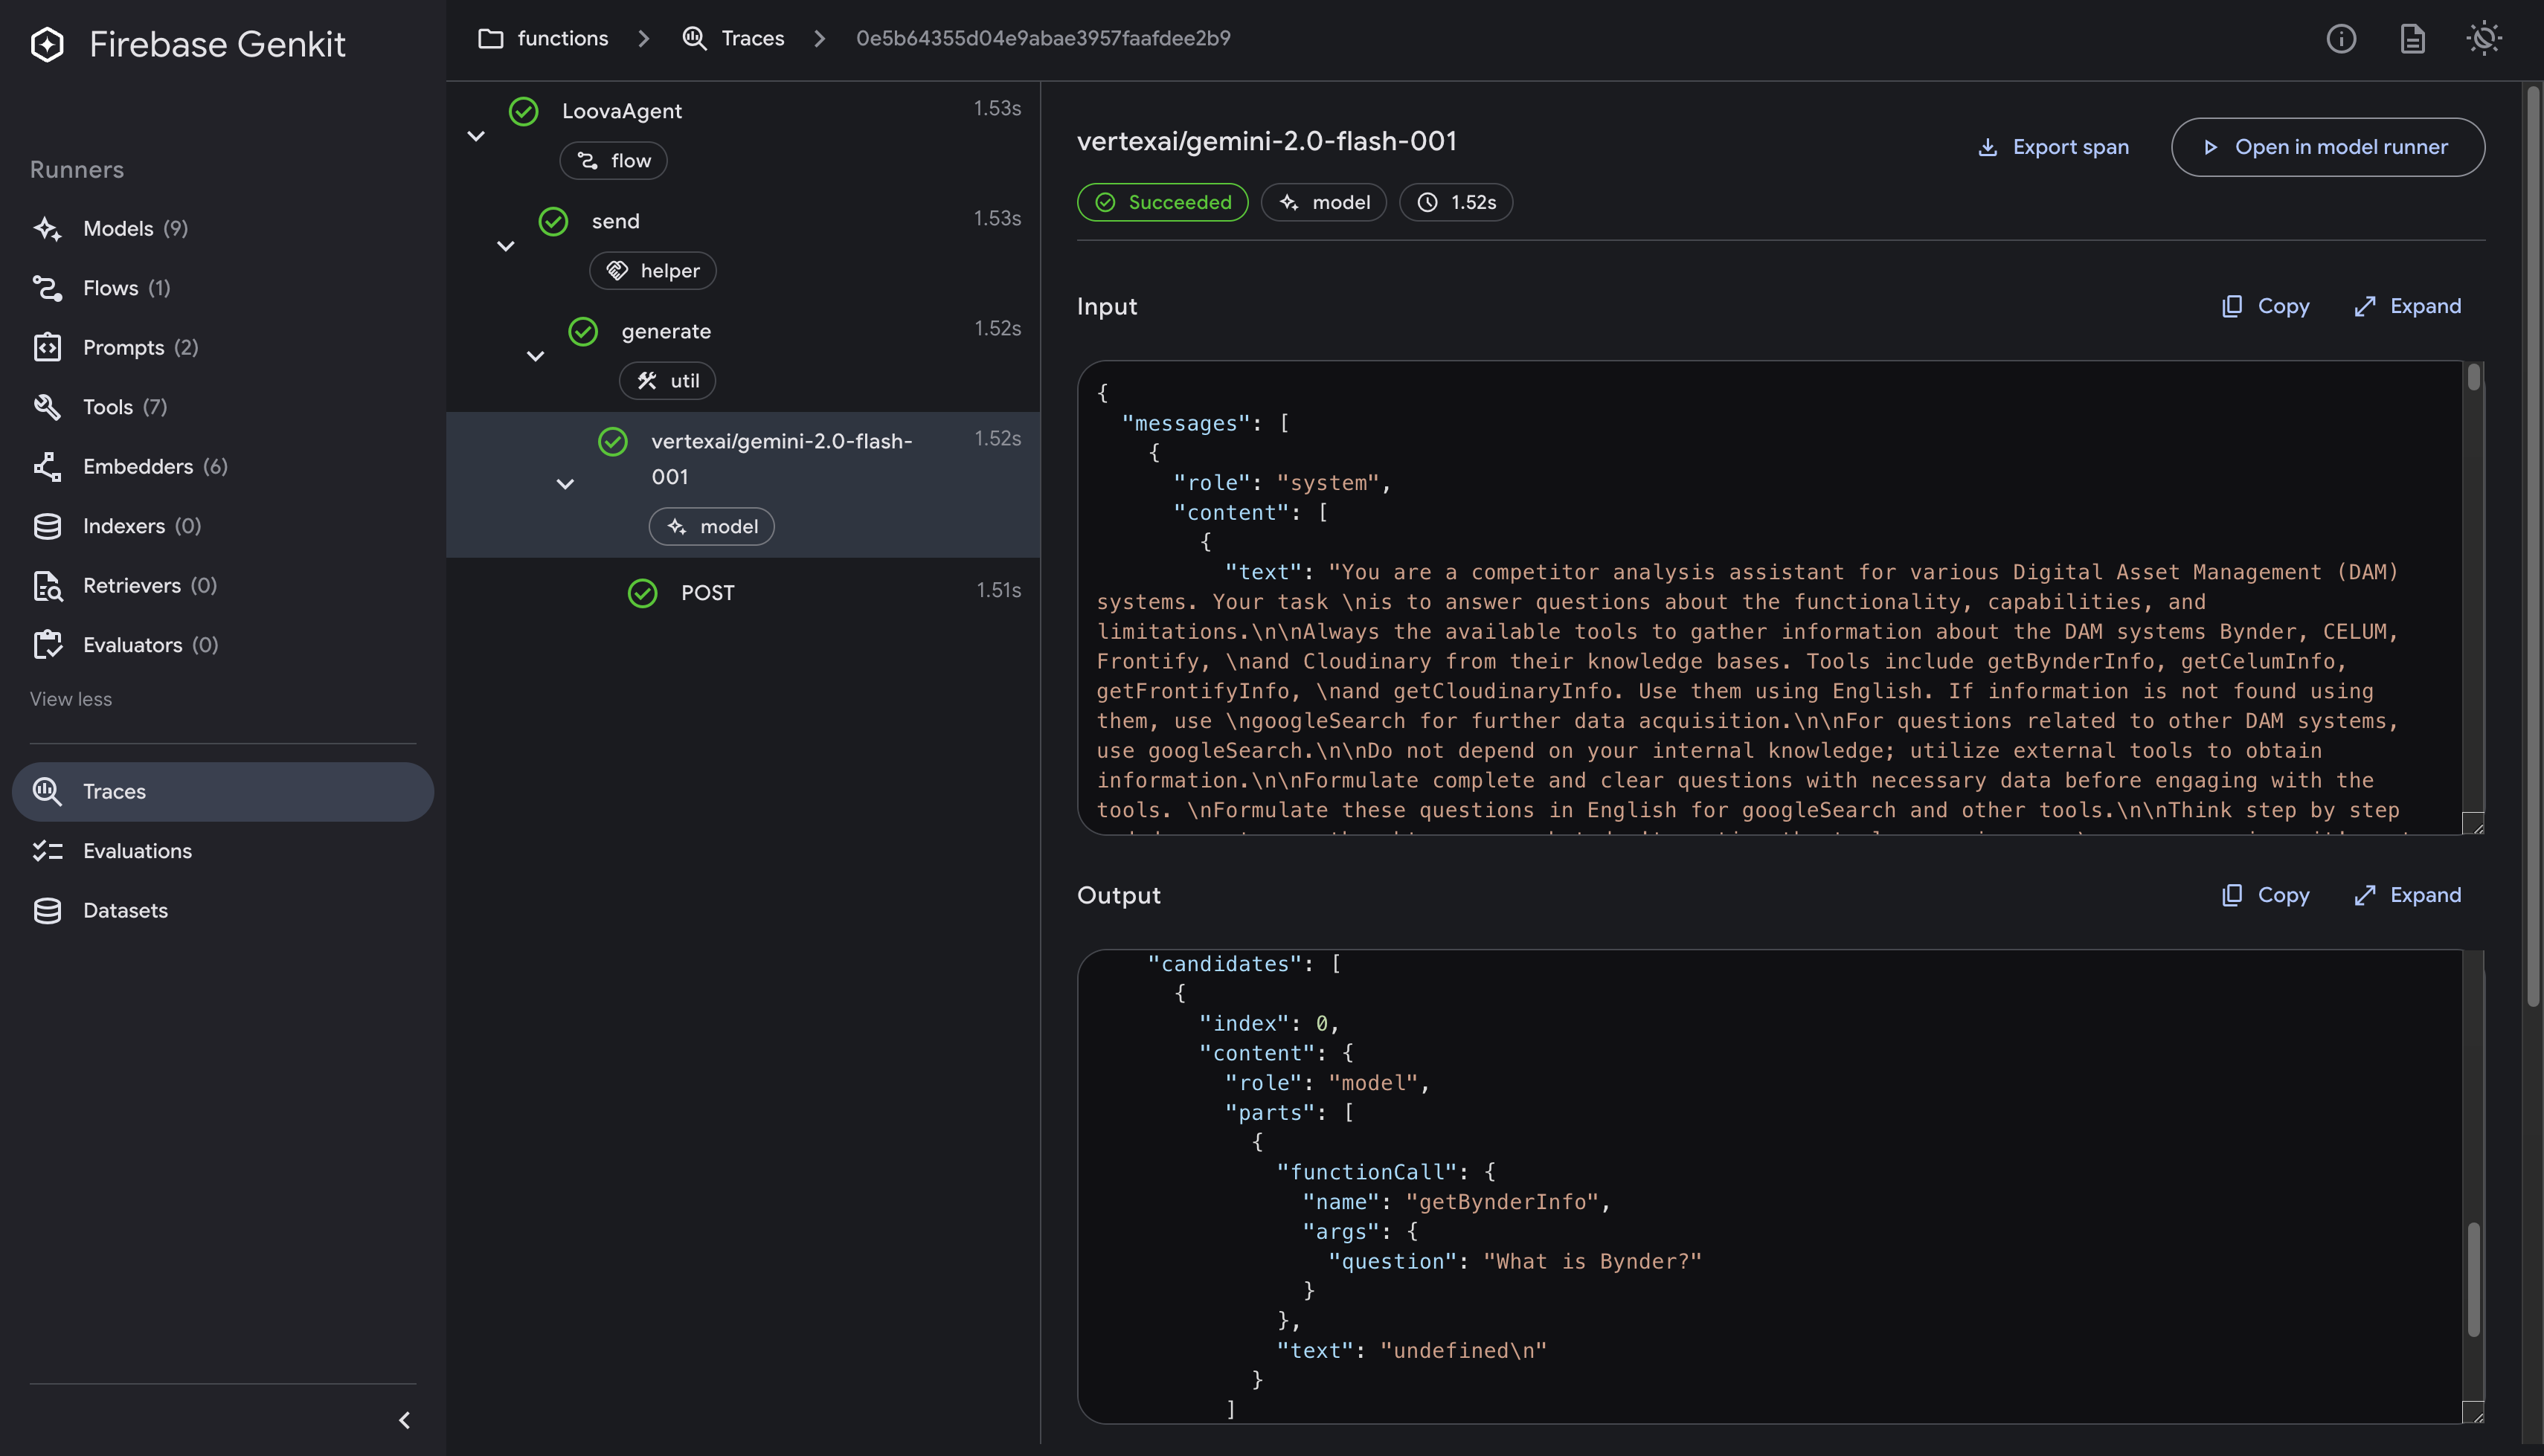Go to the Evaluations menu item

click(x=137, y=851)
